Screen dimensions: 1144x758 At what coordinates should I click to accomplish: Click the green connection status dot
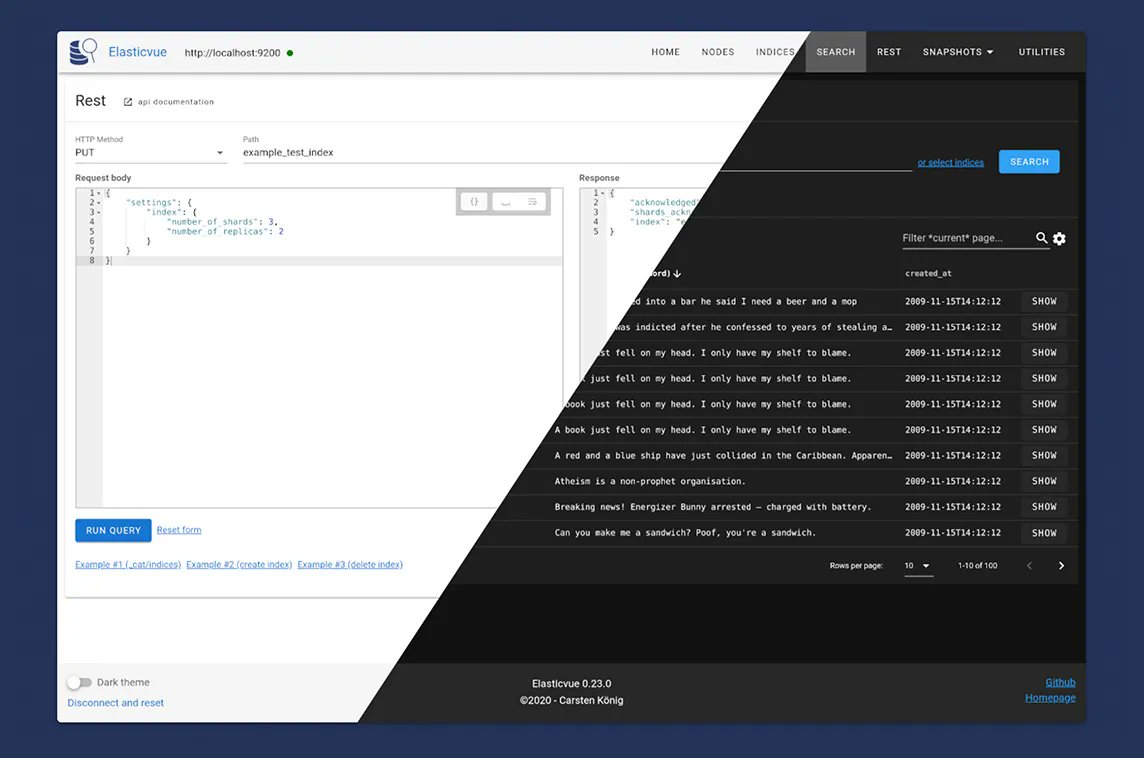coord(290,53)
